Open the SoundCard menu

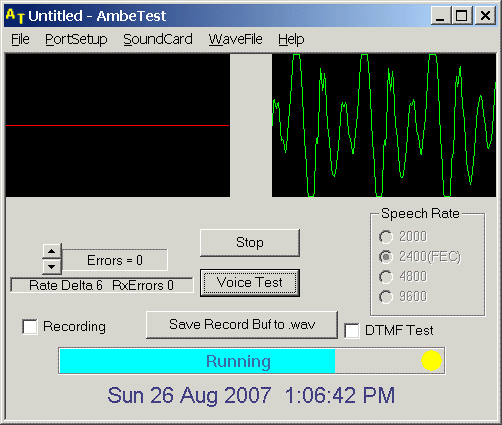pyautogui.click(x=158, y=39)
